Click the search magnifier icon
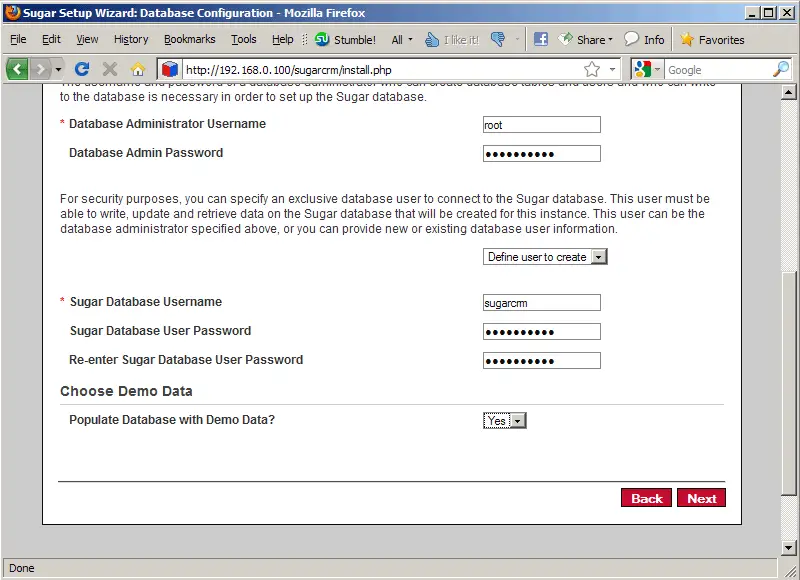 [781, 69]
